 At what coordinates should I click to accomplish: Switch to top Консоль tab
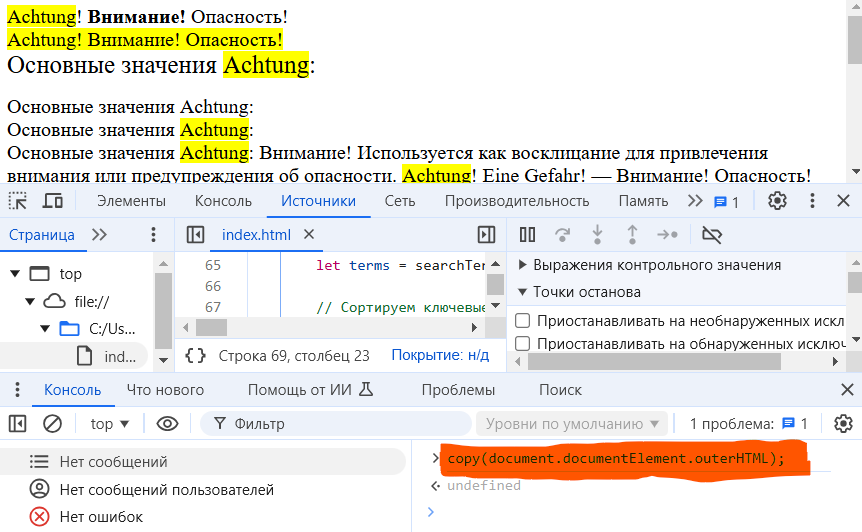pos(223,201)
